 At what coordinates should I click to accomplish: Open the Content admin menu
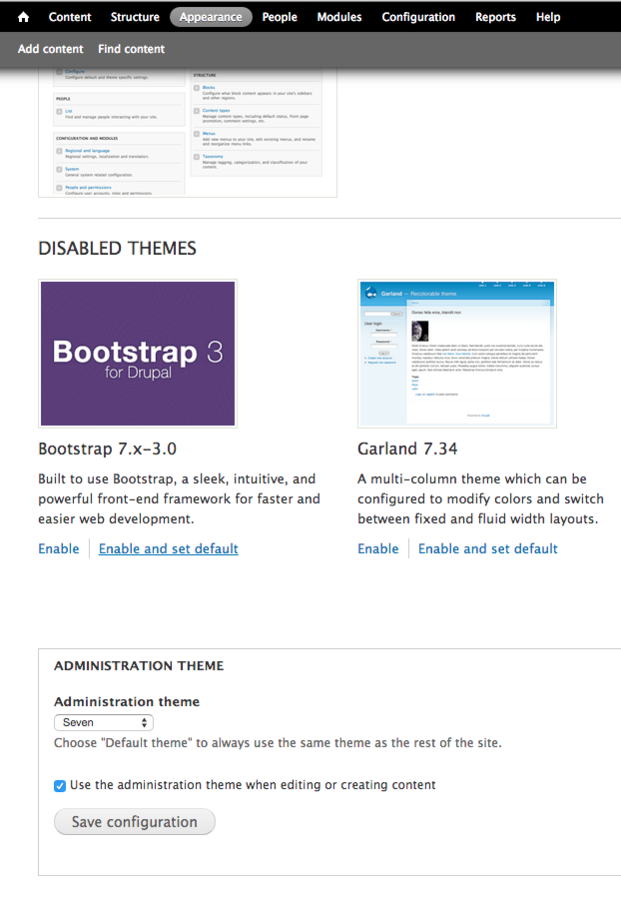click(70, 17)
